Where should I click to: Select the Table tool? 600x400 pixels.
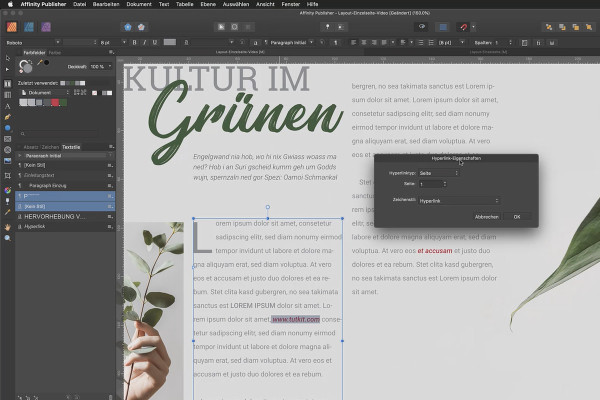tap(7, 95)
